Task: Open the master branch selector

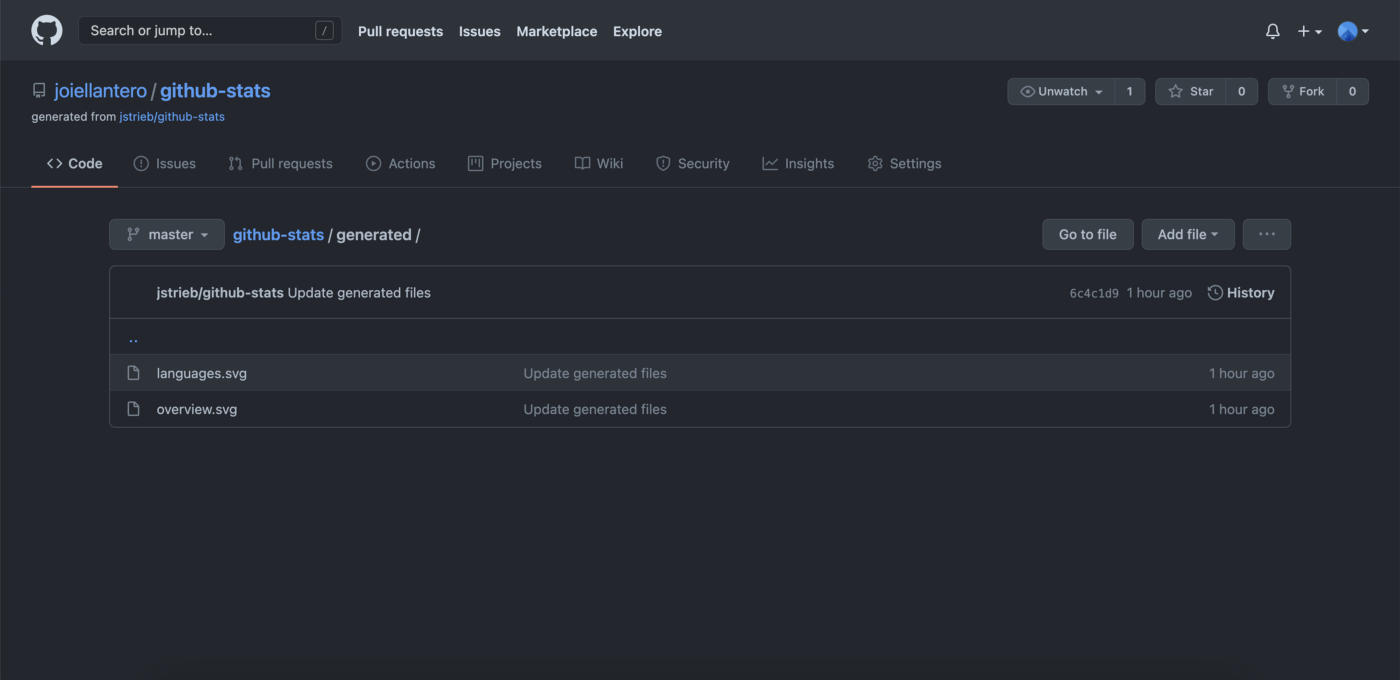Action: tap(167, 234)
